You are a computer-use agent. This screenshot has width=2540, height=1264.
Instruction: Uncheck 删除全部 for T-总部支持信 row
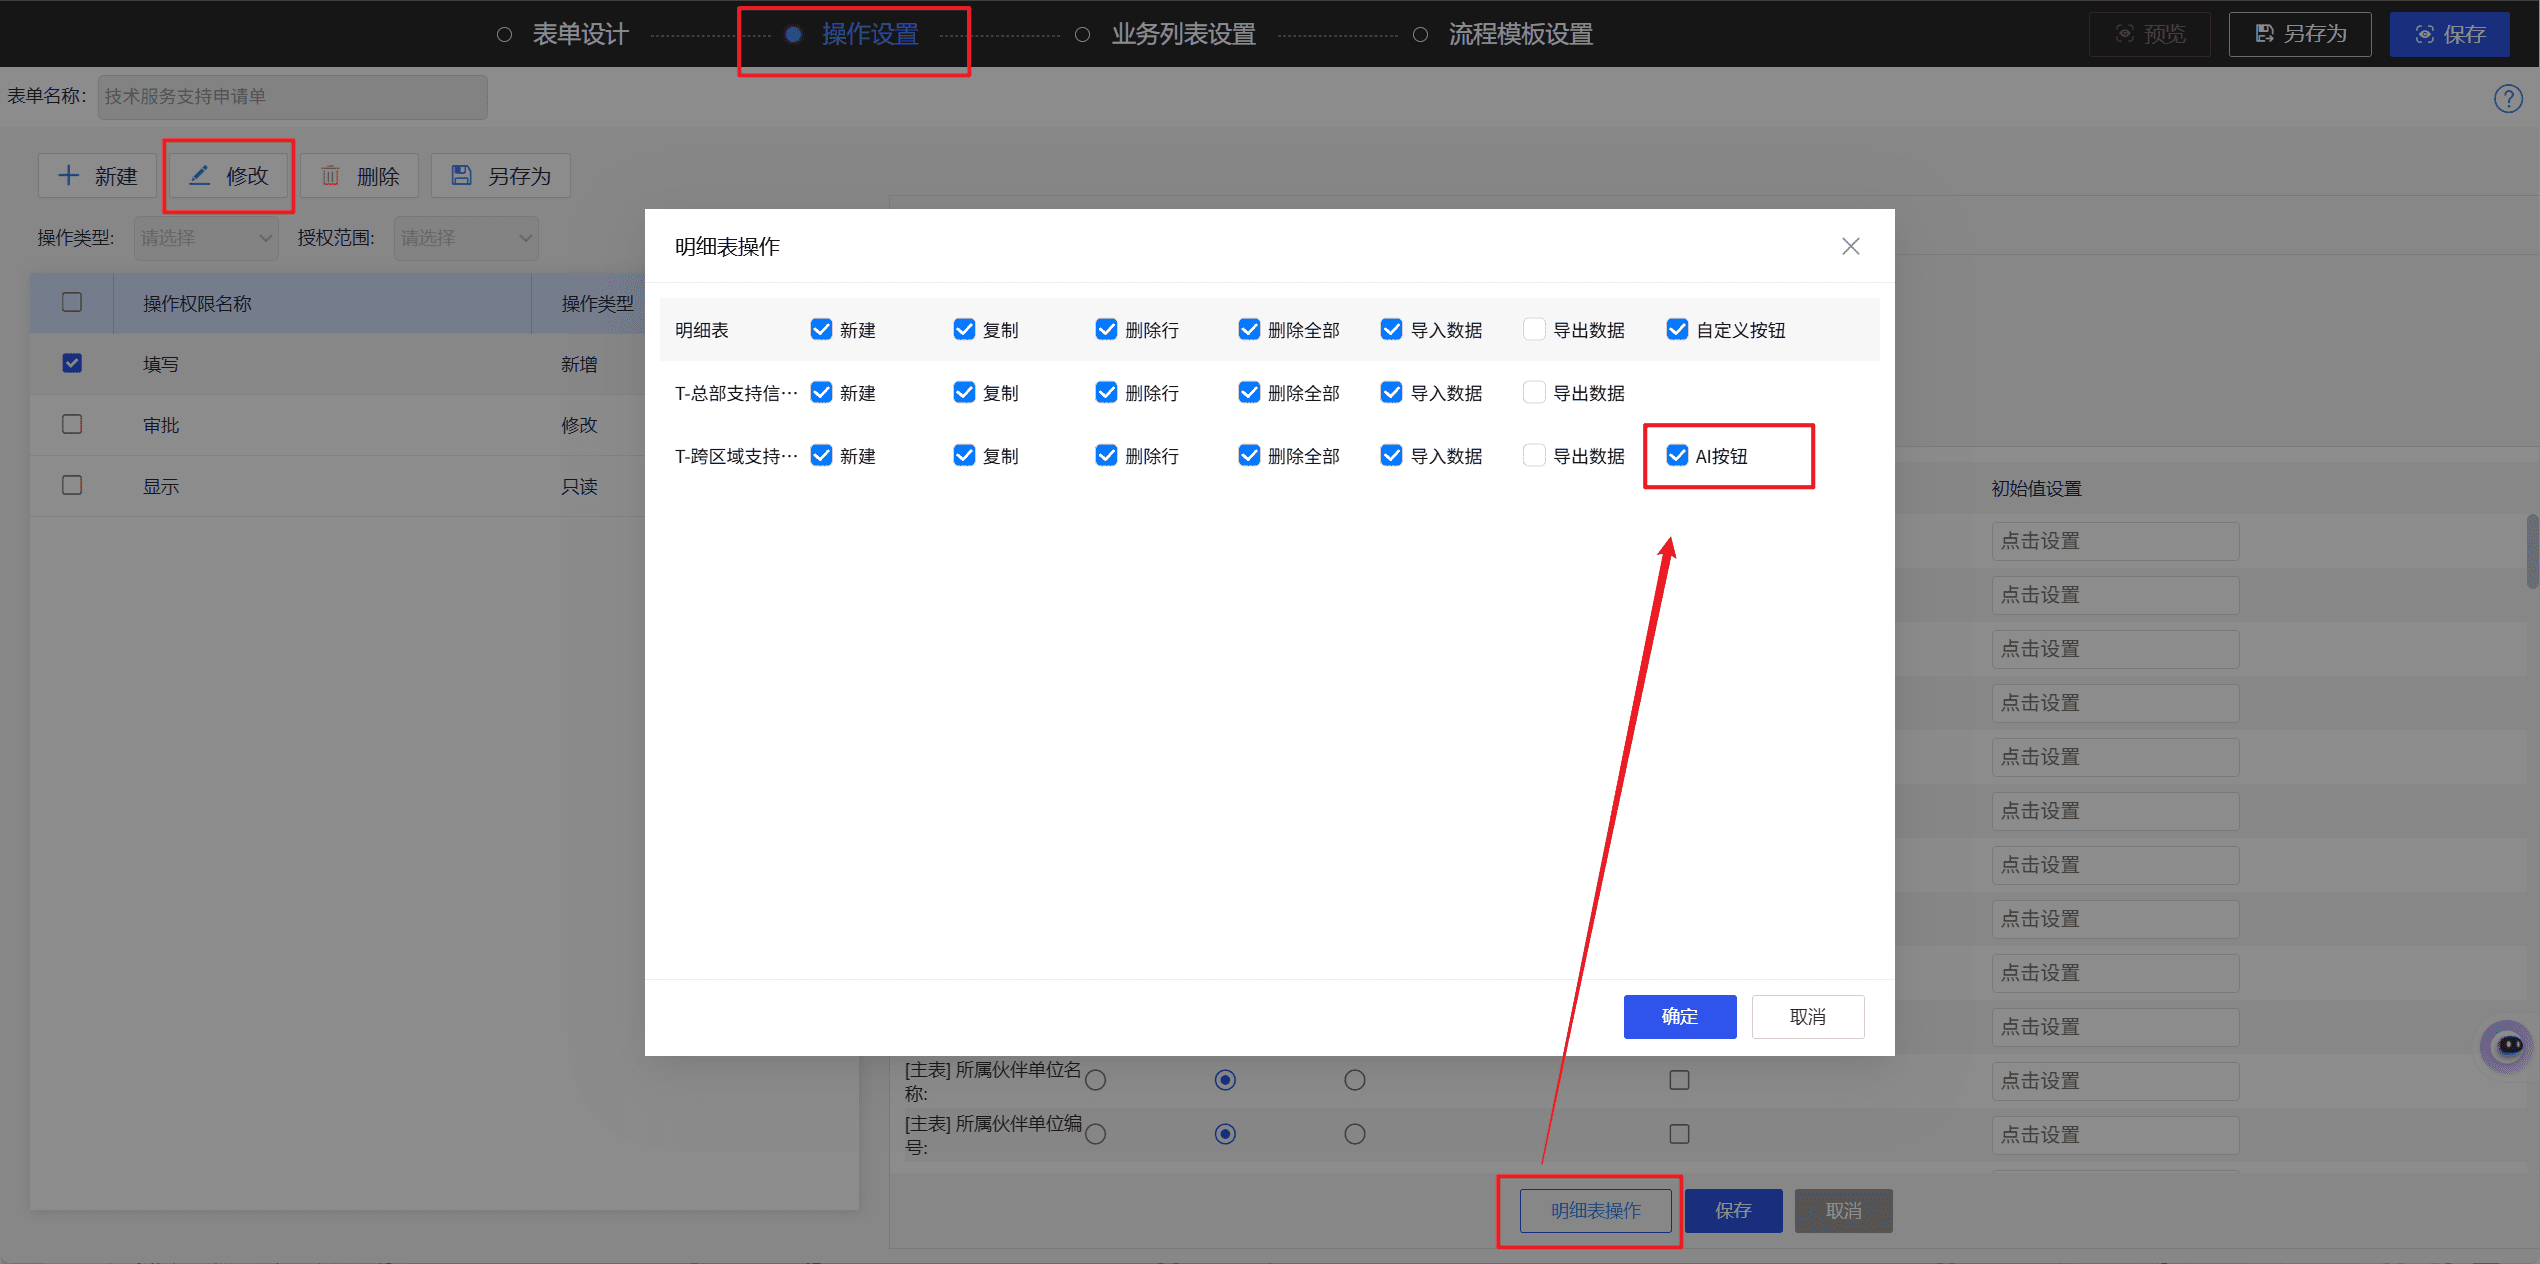tap(1249, 393)
